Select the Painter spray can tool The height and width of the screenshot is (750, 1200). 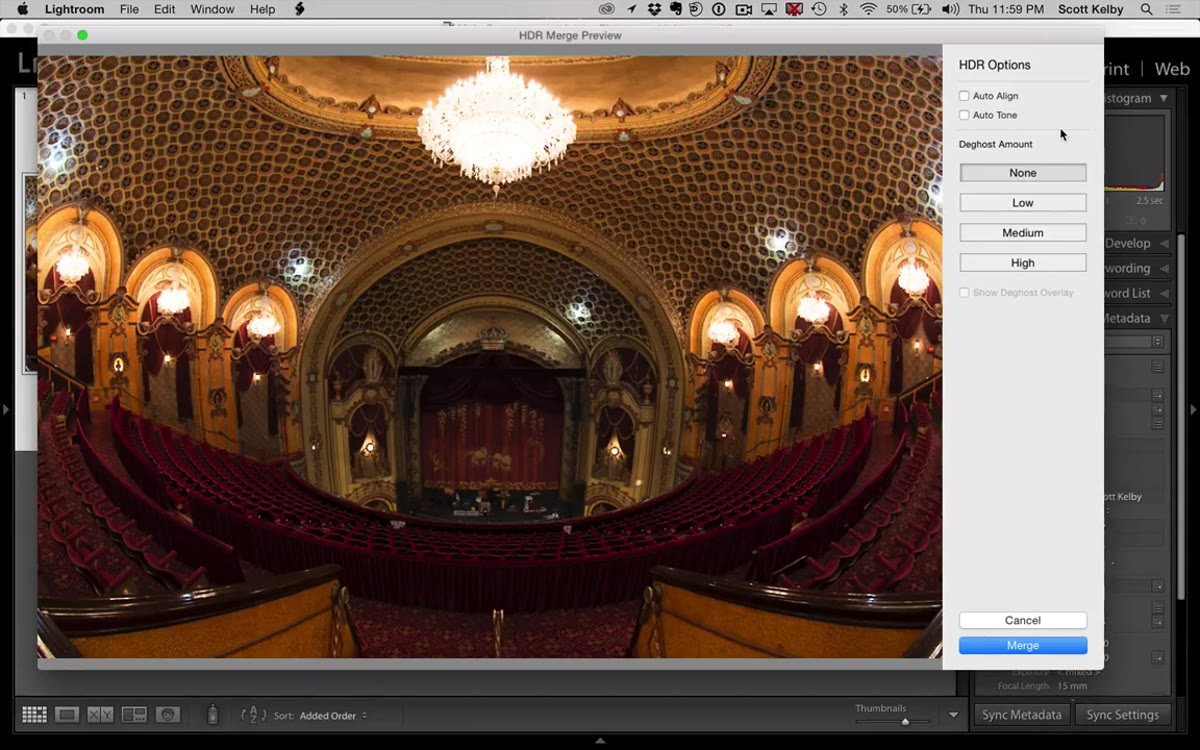click(x=212, y=715)
